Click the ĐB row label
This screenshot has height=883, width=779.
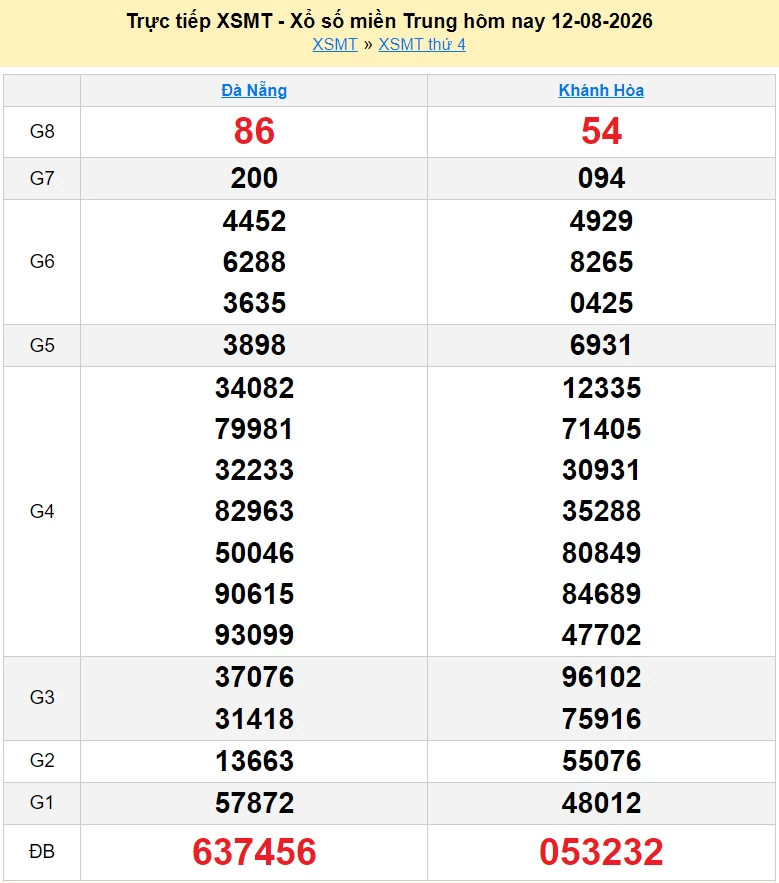pos(42,851)
